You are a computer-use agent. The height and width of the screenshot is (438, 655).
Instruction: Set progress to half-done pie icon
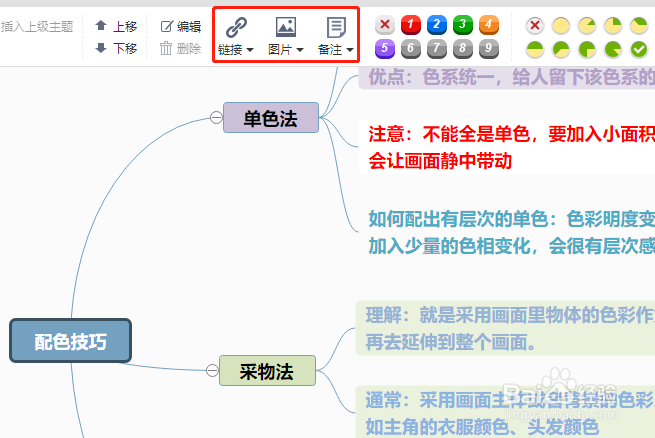(535, 50)
